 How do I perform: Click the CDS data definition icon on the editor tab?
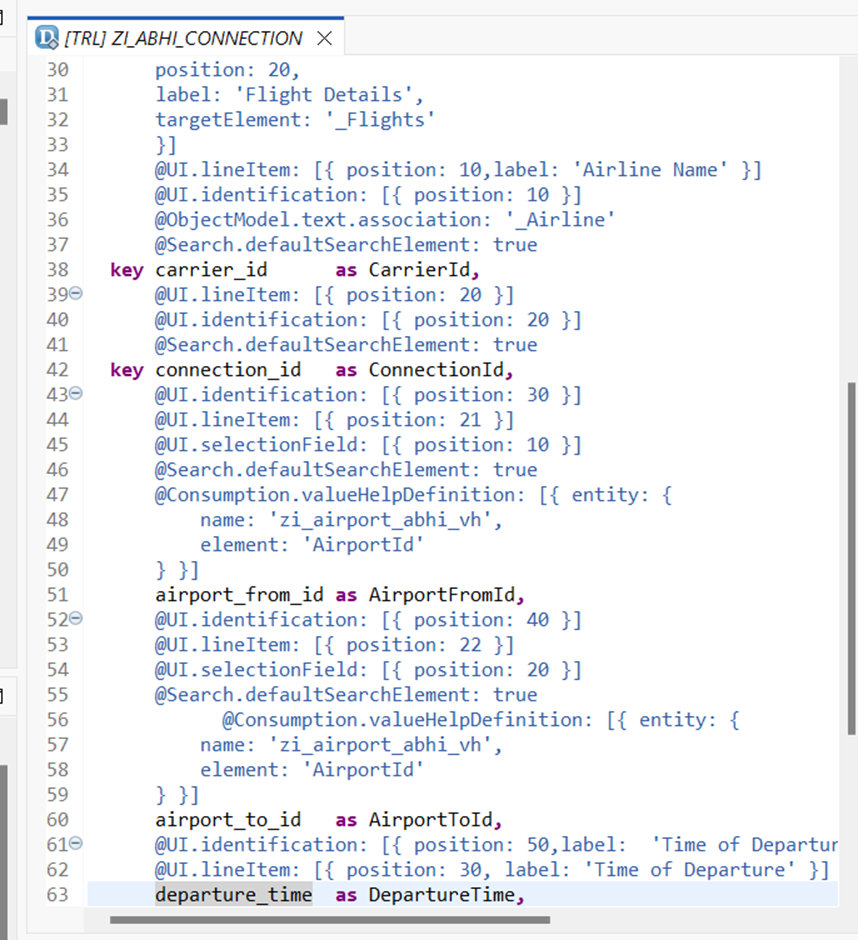tap(46, 39)
